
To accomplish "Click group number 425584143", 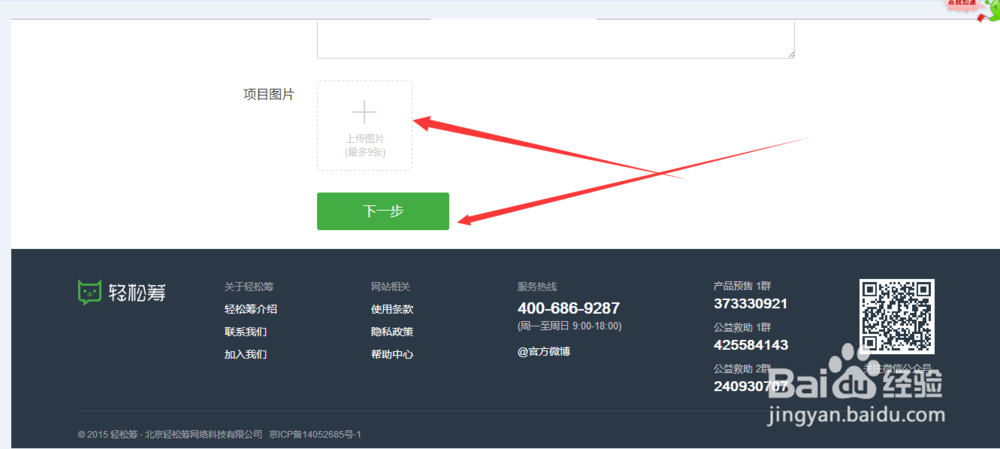I will 751,345.
